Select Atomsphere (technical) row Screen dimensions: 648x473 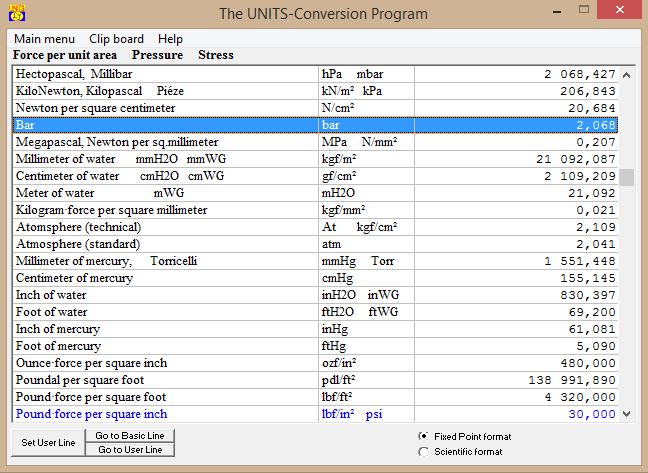click(x=315, y=227)
